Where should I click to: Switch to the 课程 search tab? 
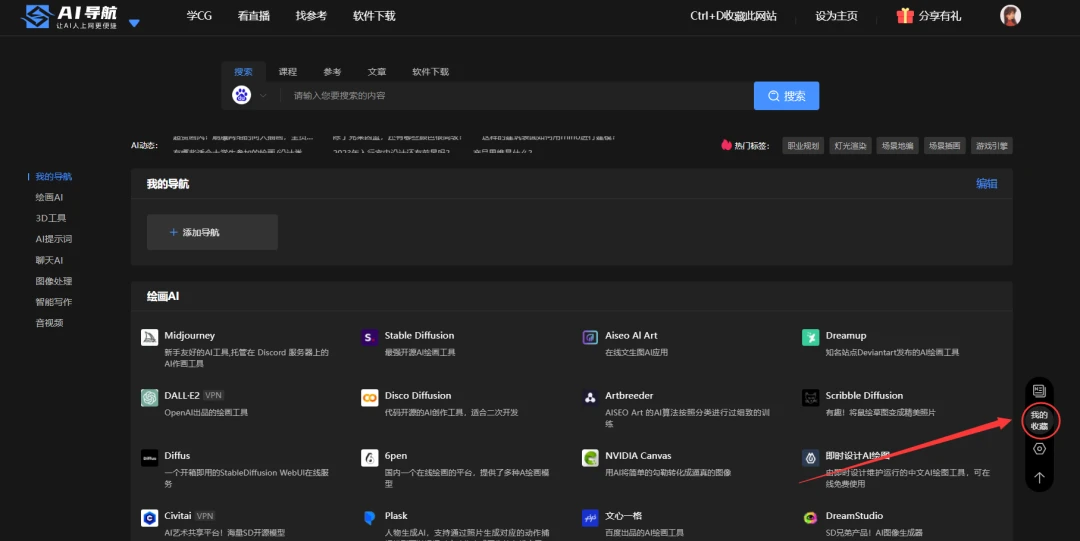click(x=288, y=72)
